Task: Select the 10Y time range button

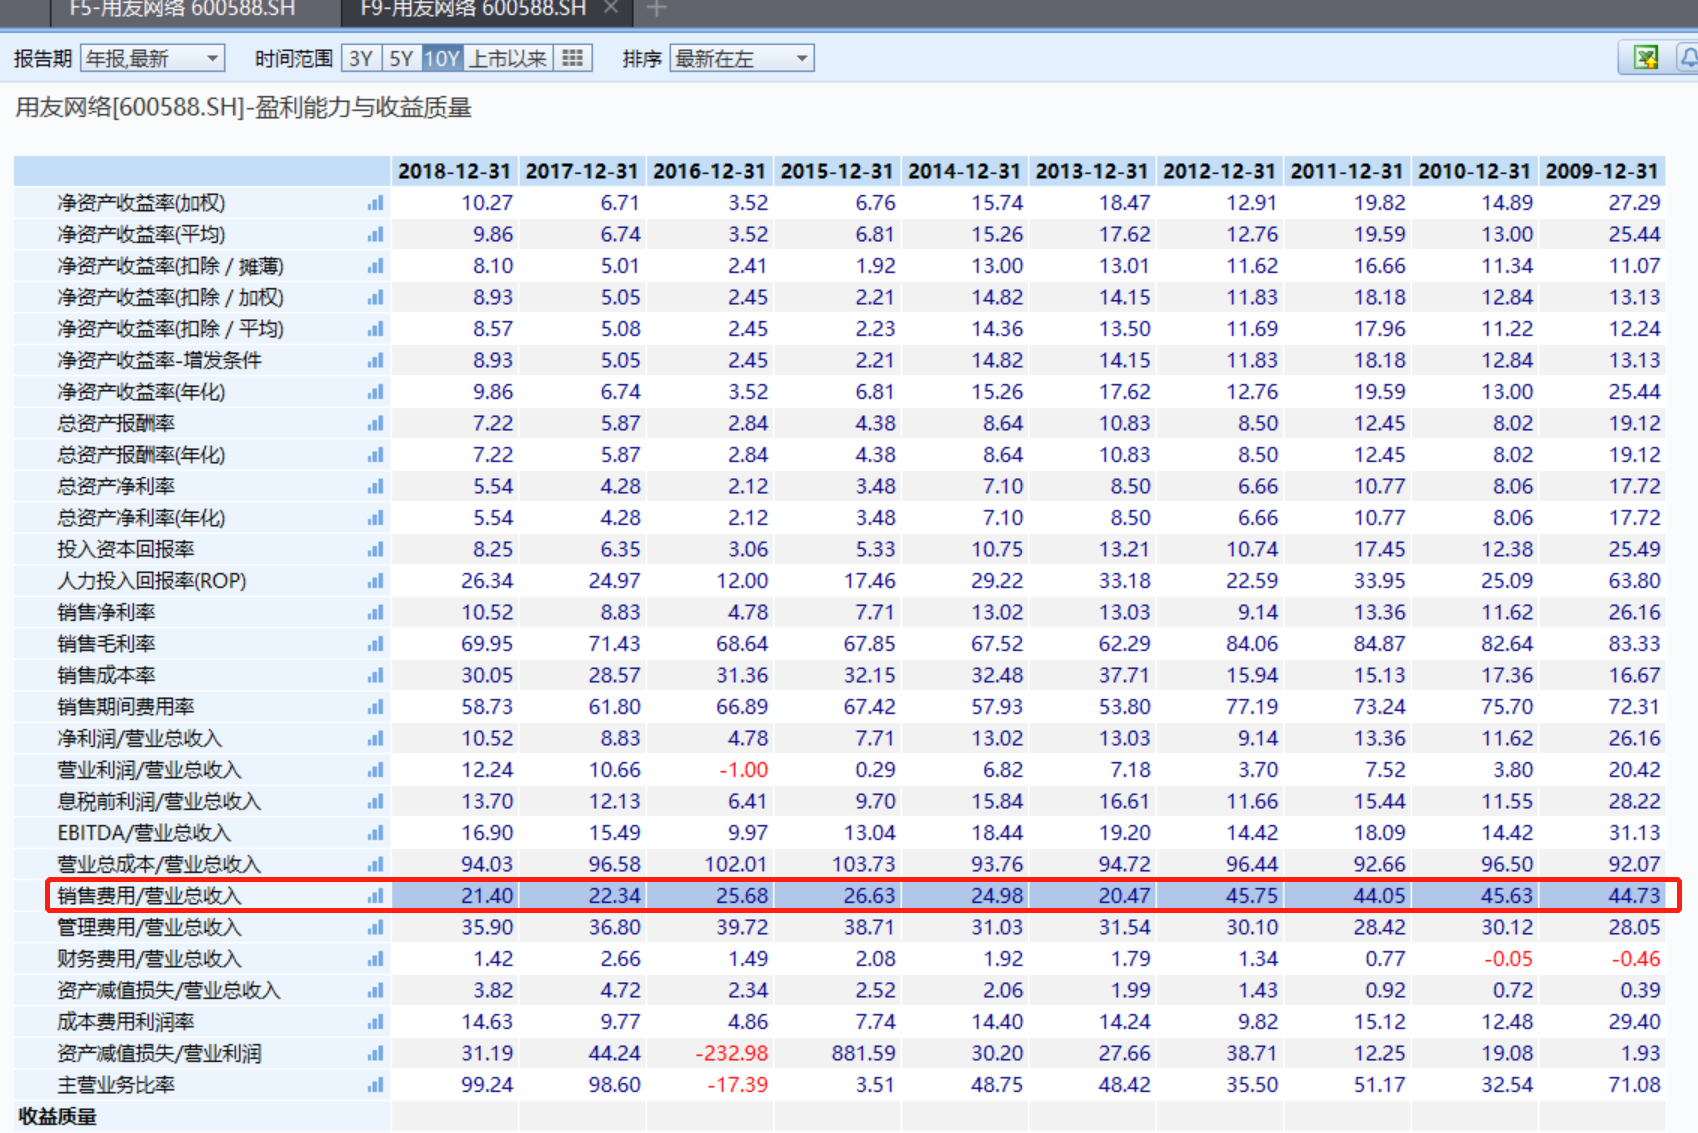Action: (x=442, y=58)
